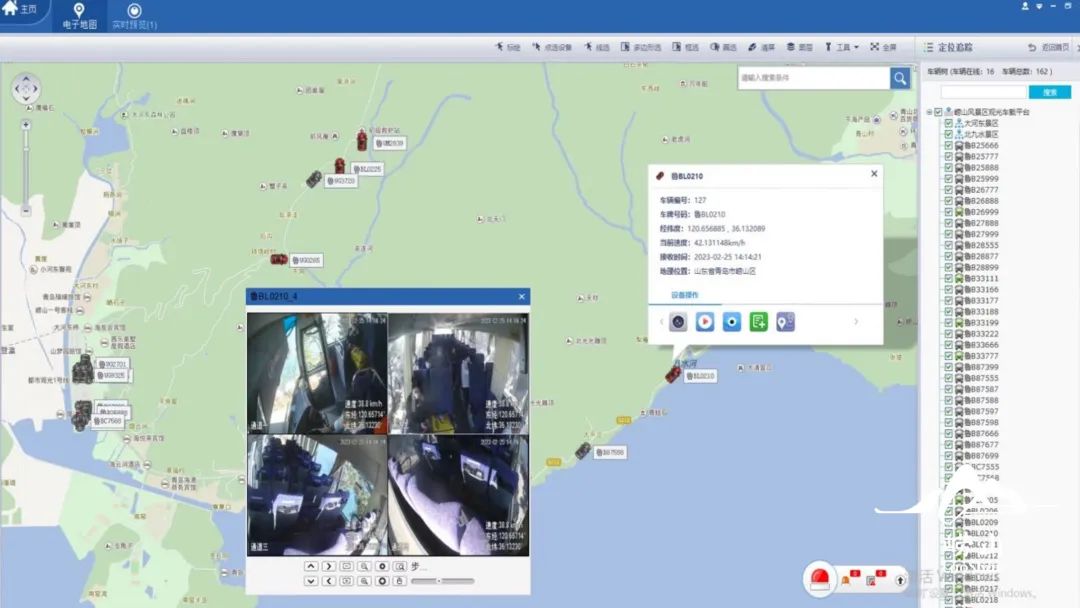The height and width of the screenshot is (608, 1080).
Task: Click the green document-add icon in popup
Action: [x=759, y=322]
